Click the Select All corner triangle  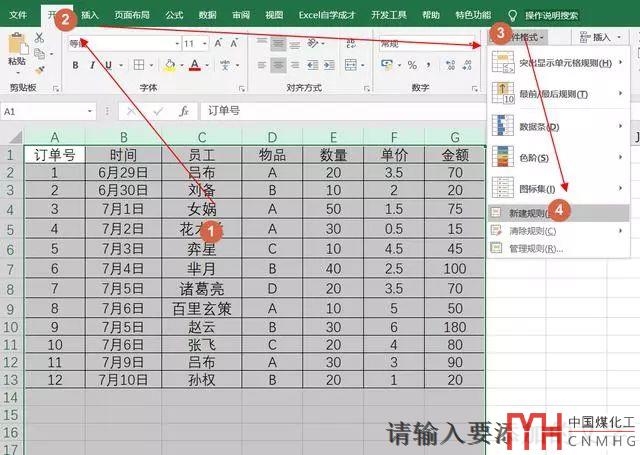click(x=12, y=136)
